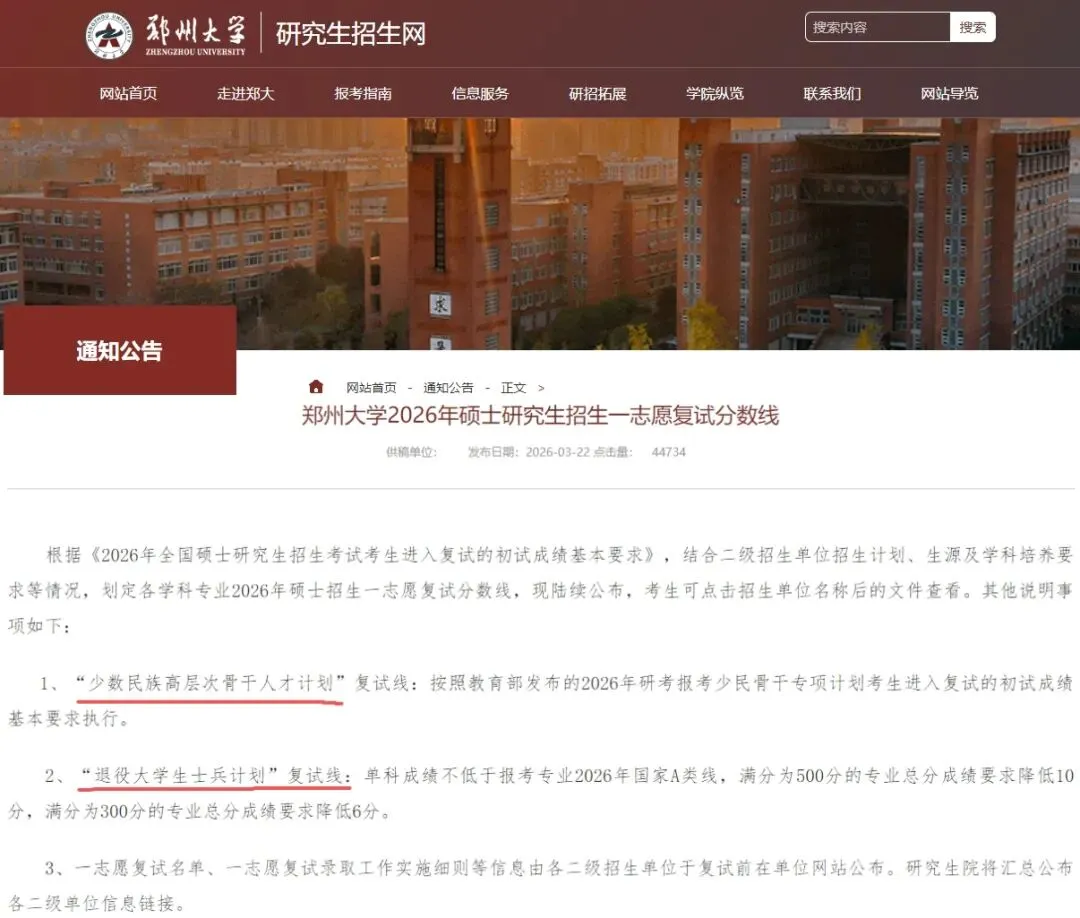
Task: Select 报考指南 in the navigation bar
Action: coord(363,94)
